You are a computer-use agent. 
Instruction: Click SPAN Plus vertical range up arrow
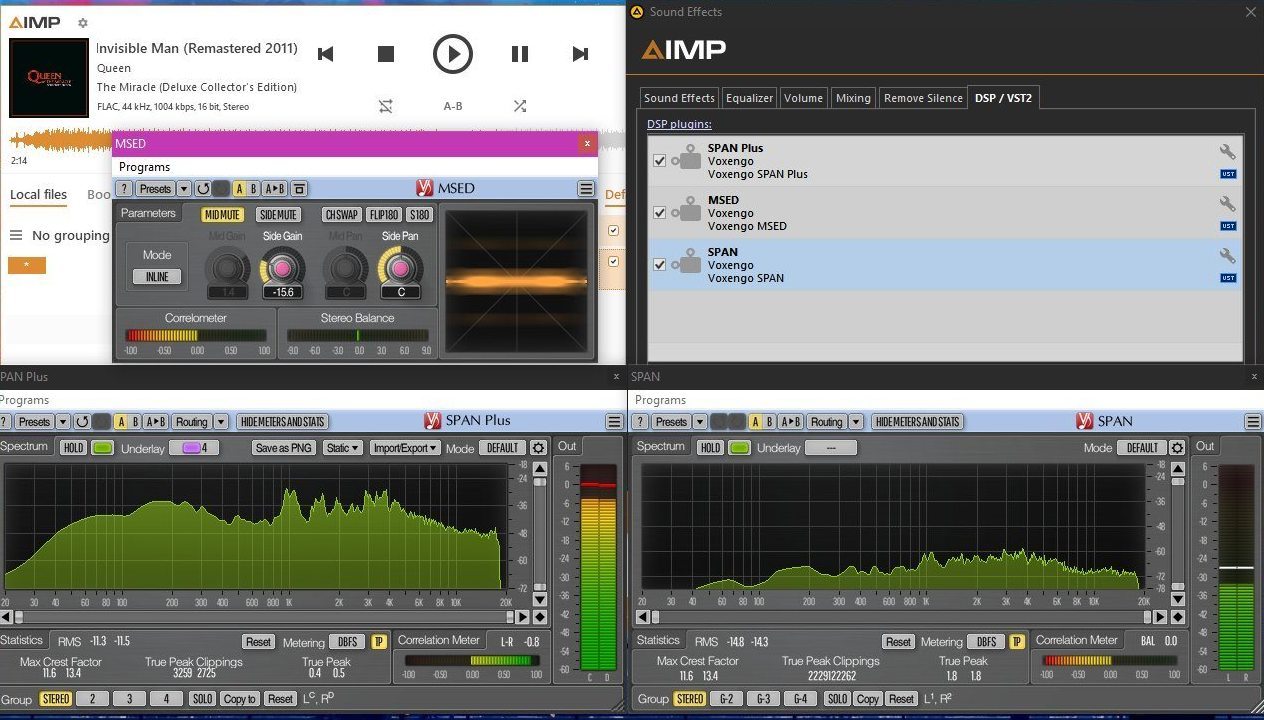point(540,468)
